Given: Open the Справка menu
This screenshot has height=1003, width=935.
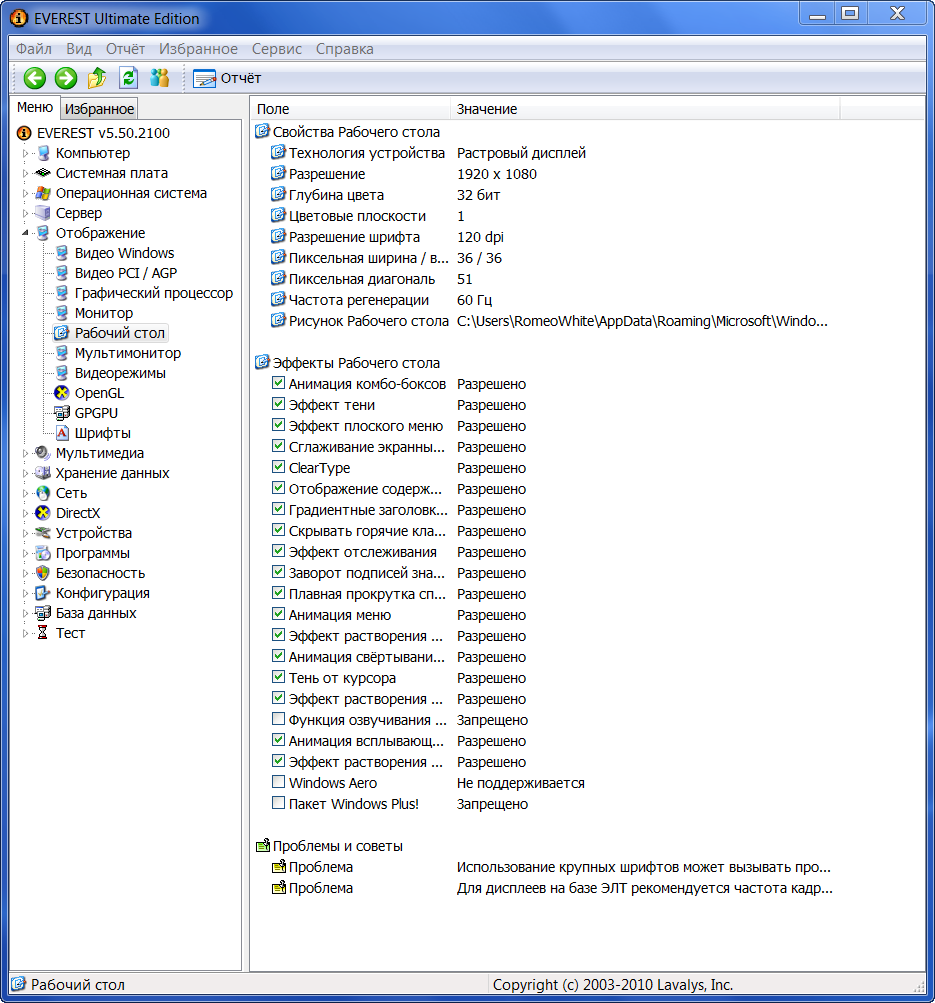Looking at the screenshot, I should [345, 49].
